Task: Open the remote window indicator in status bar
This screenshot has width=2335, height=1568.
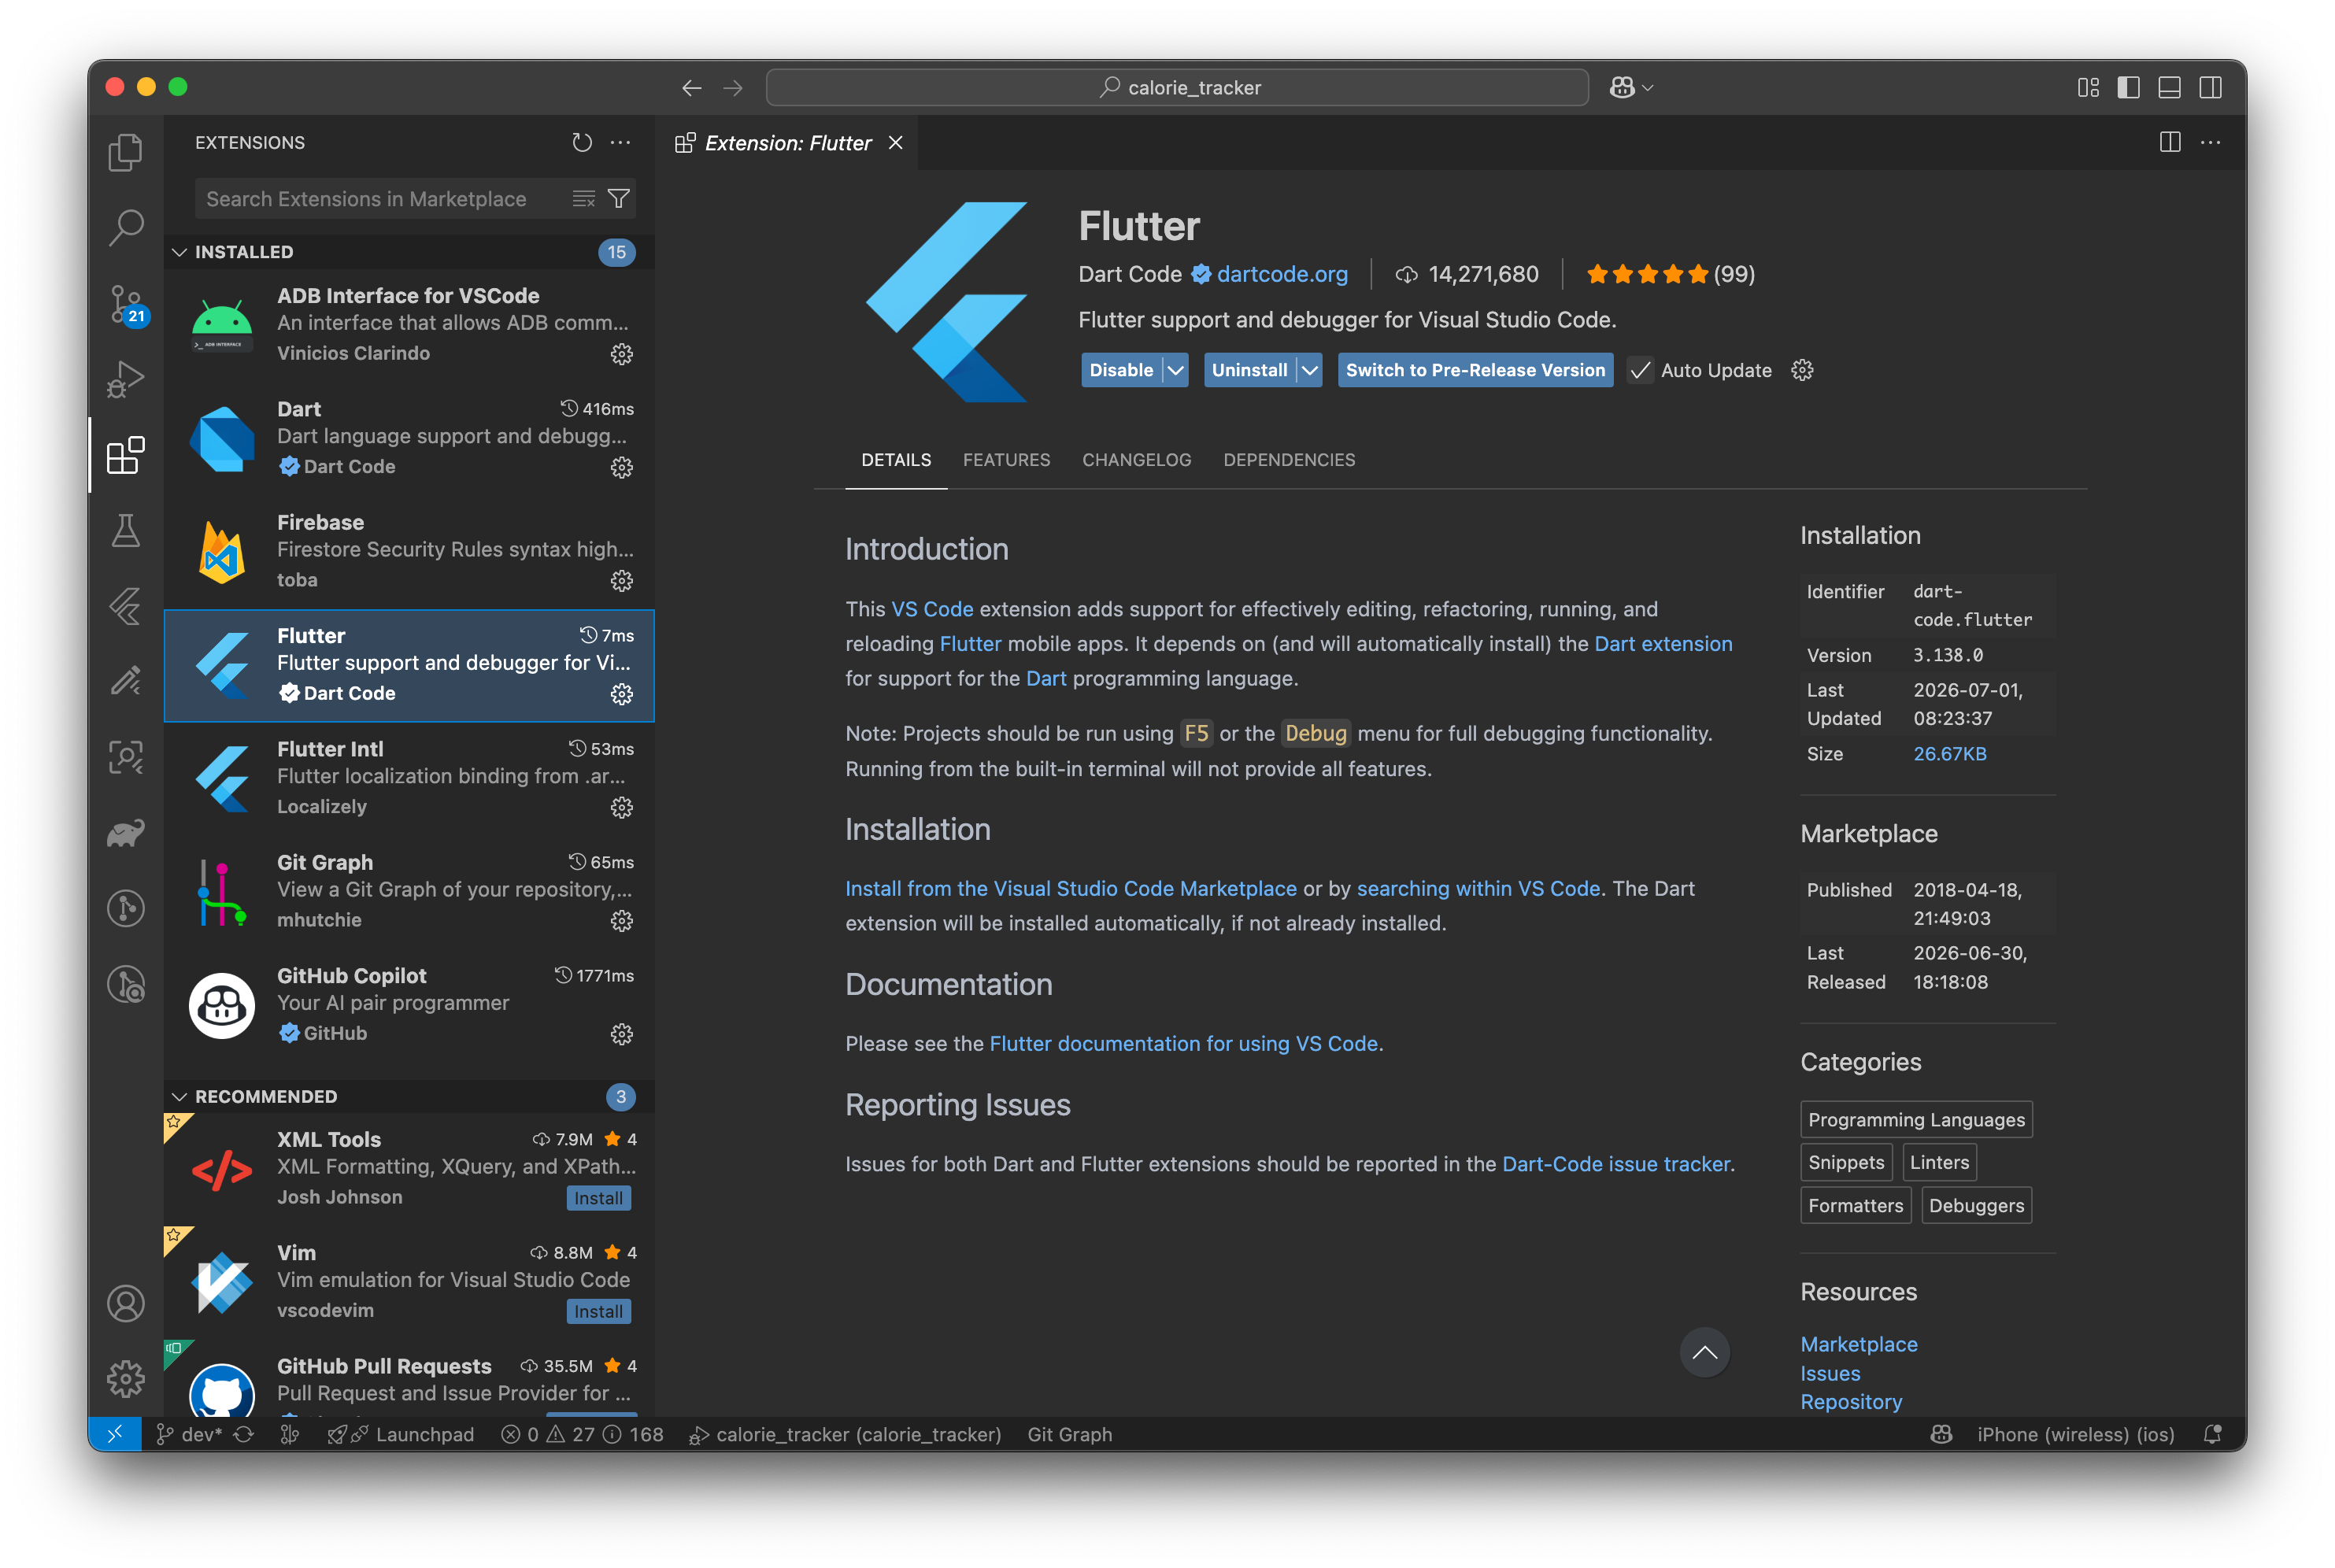Action: pos(114,1434)
